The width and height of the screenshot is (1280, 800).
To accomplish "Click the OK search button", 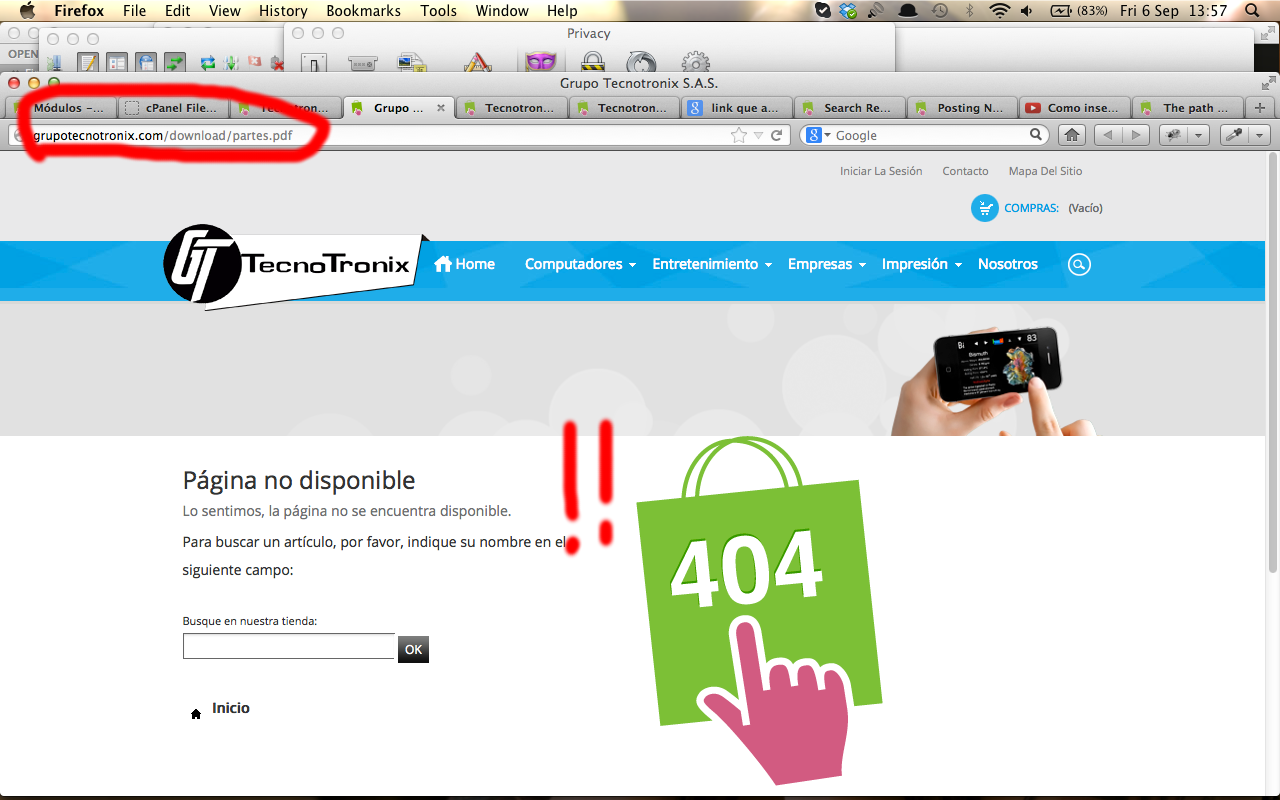I will [413, 649].
